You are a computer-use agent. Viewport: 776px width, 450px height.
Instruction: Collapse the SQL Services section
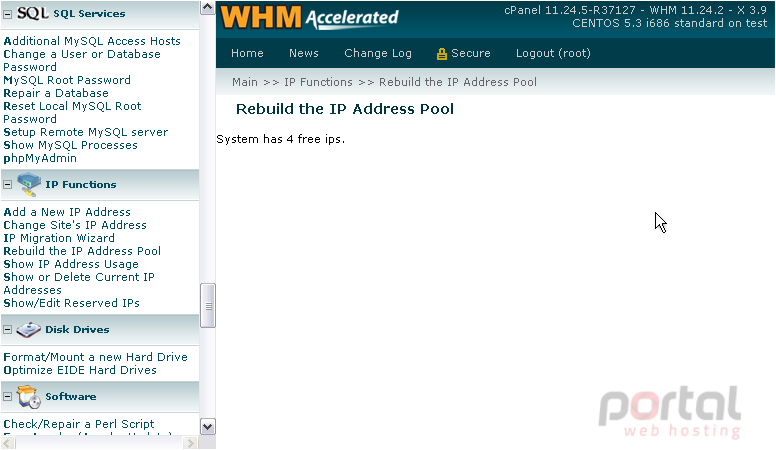[x=7, y=14]
